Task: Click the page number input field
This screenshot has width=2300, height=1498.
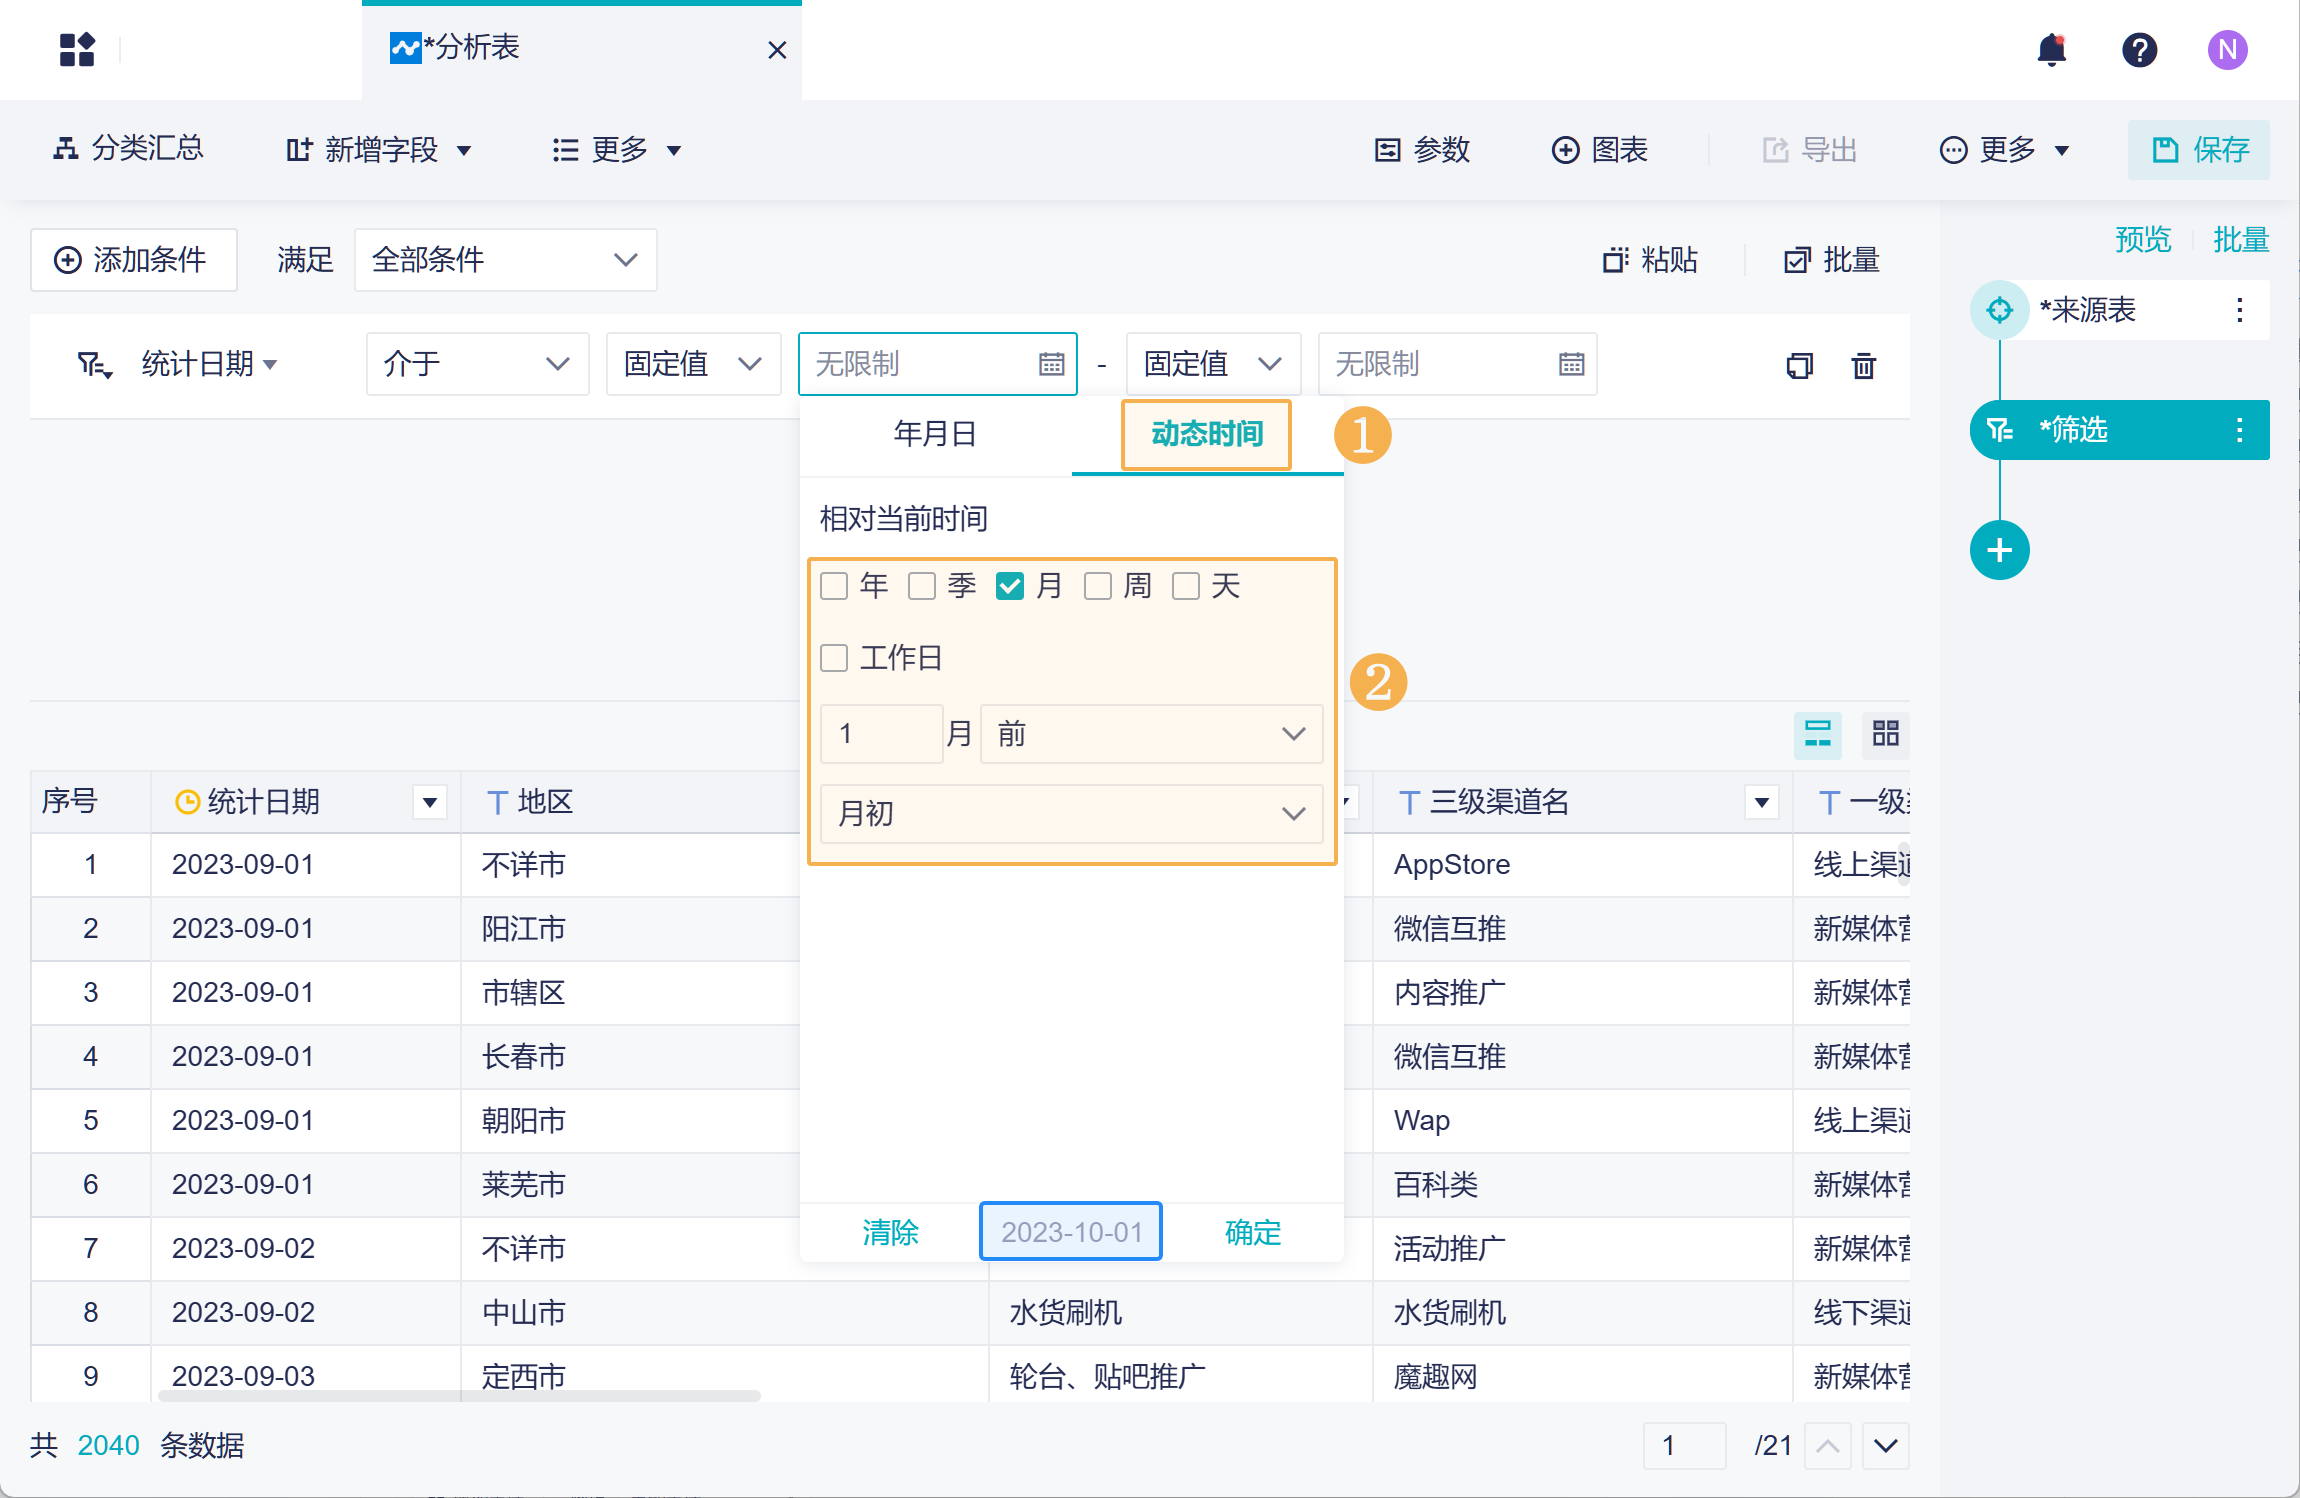Action: 1684,1445
